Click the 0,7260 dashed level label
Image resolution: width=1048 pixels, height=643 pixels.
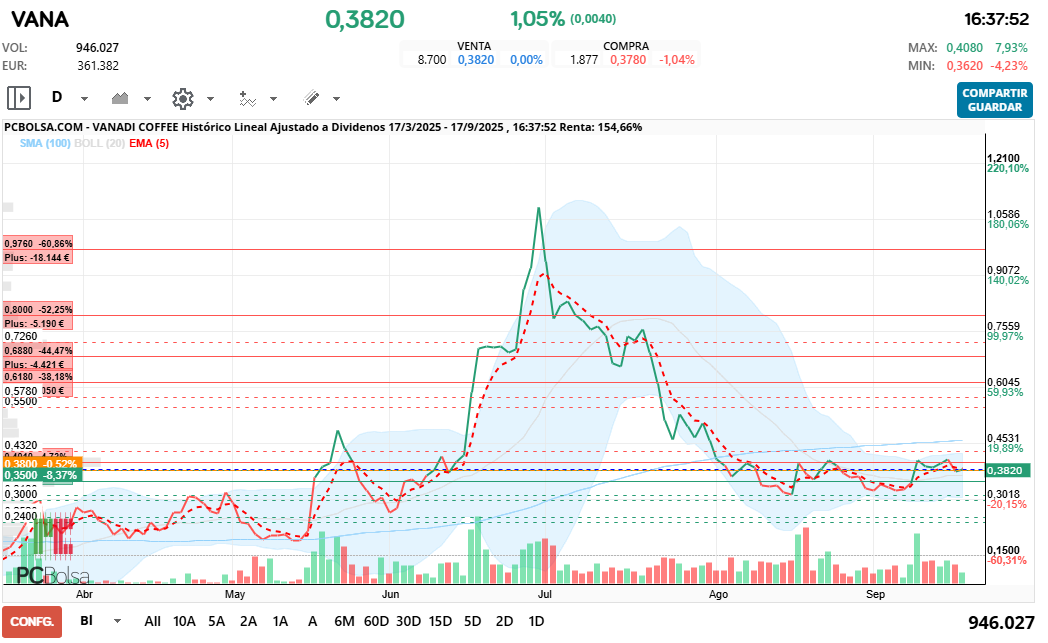coord(21,336)
